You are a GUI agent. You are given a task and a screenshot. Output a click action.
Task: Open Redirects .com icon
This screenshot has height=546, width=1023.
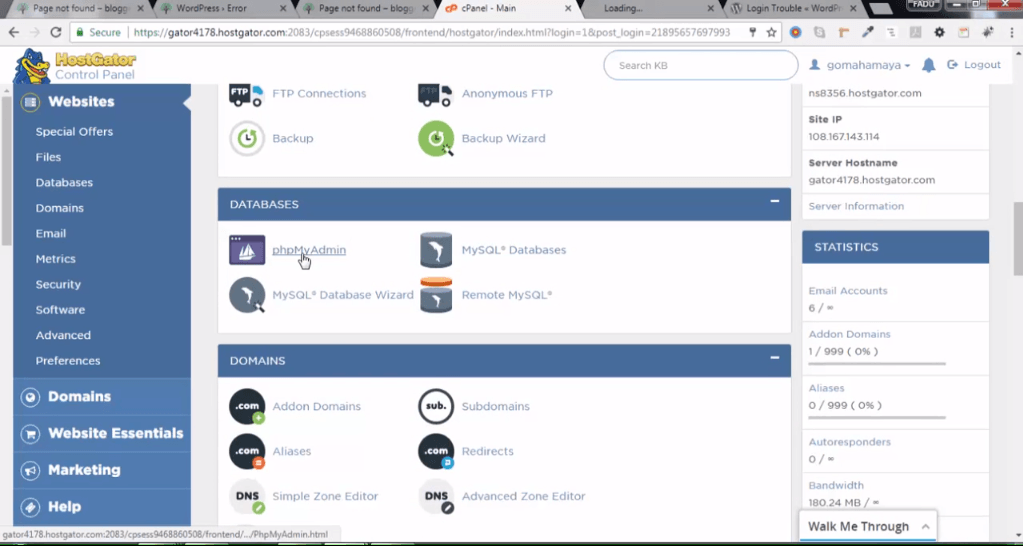(x=436, y=451)
